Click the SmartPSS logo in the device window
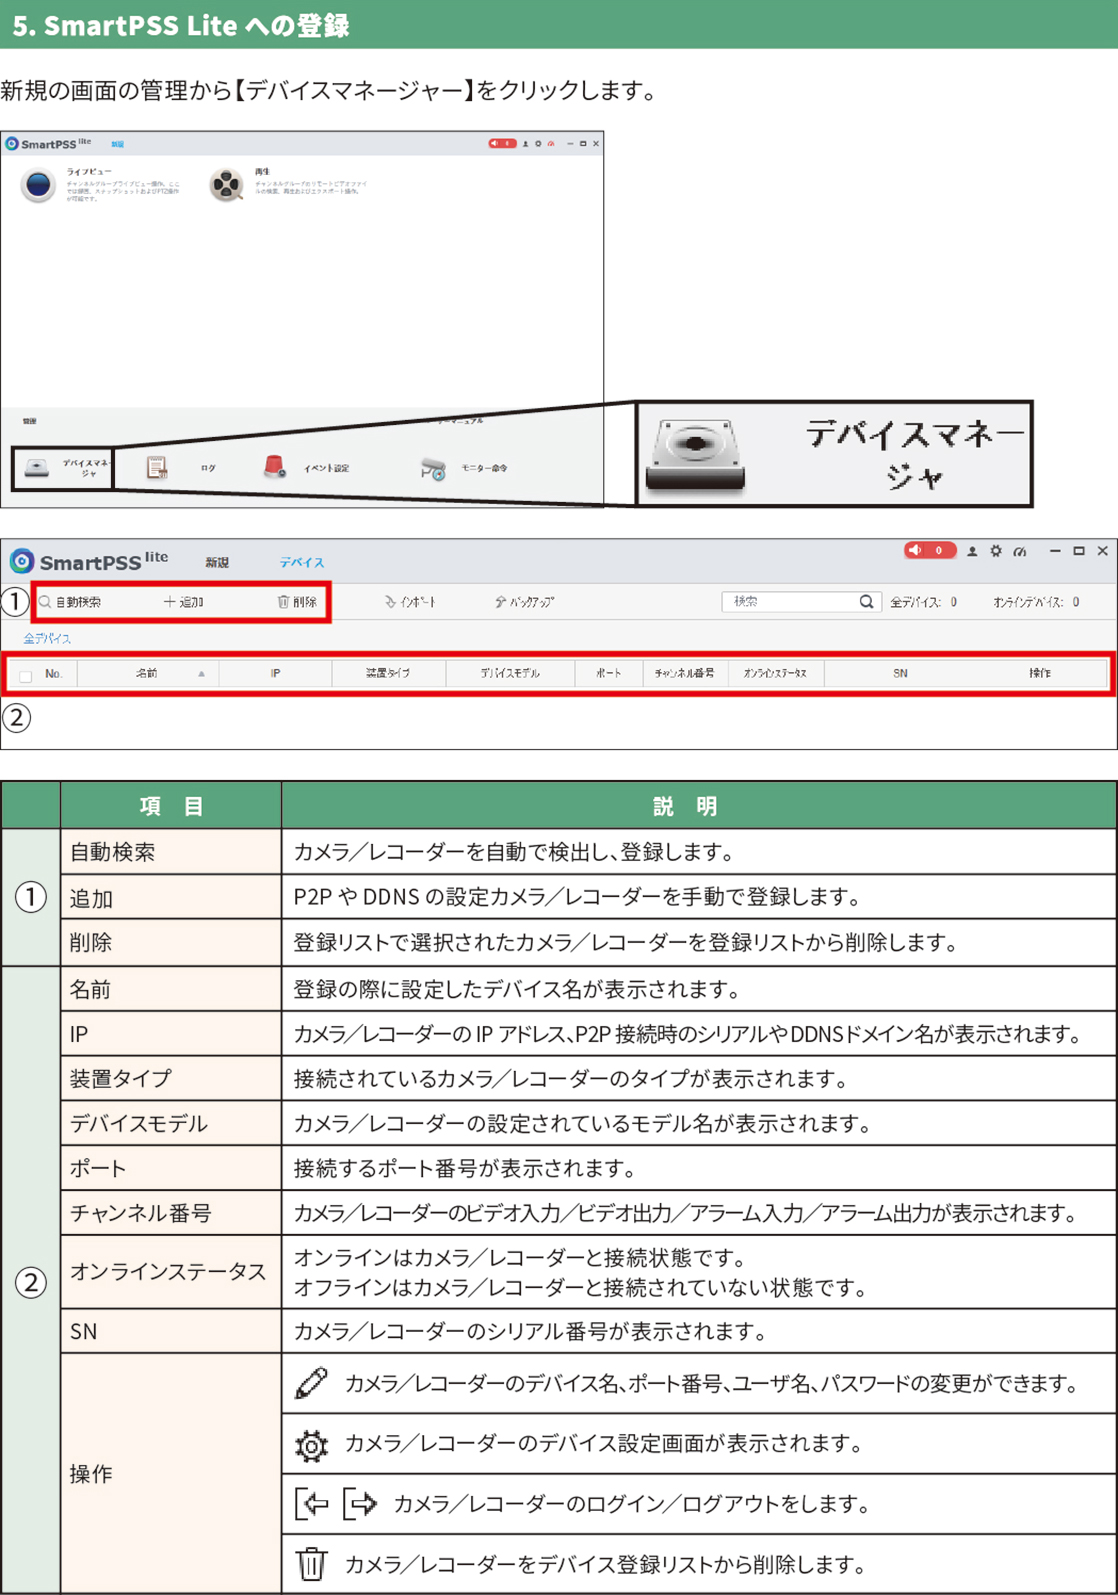Viewport: 1118px width, 1595px height. tap(21, 561)
